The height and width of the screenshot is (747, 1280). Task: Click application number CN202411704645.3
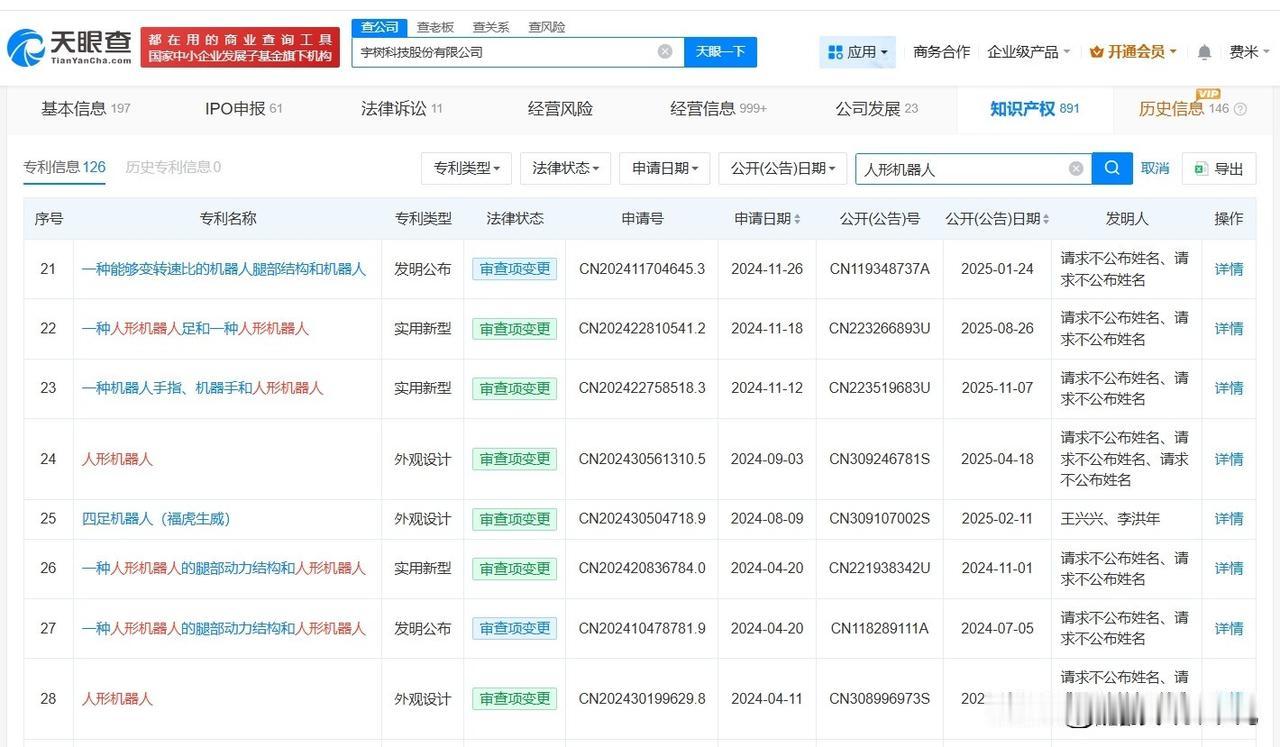[x=642, y=269]
